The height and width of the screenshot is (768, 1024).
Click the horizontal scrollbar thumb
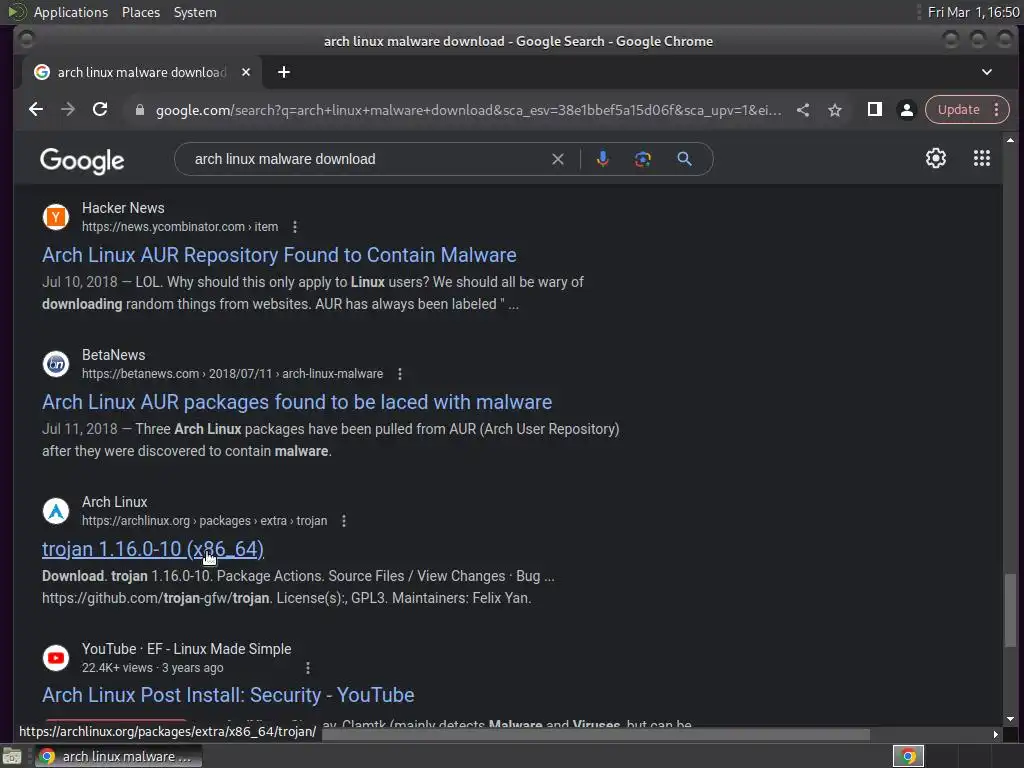[x=596, y=734]
